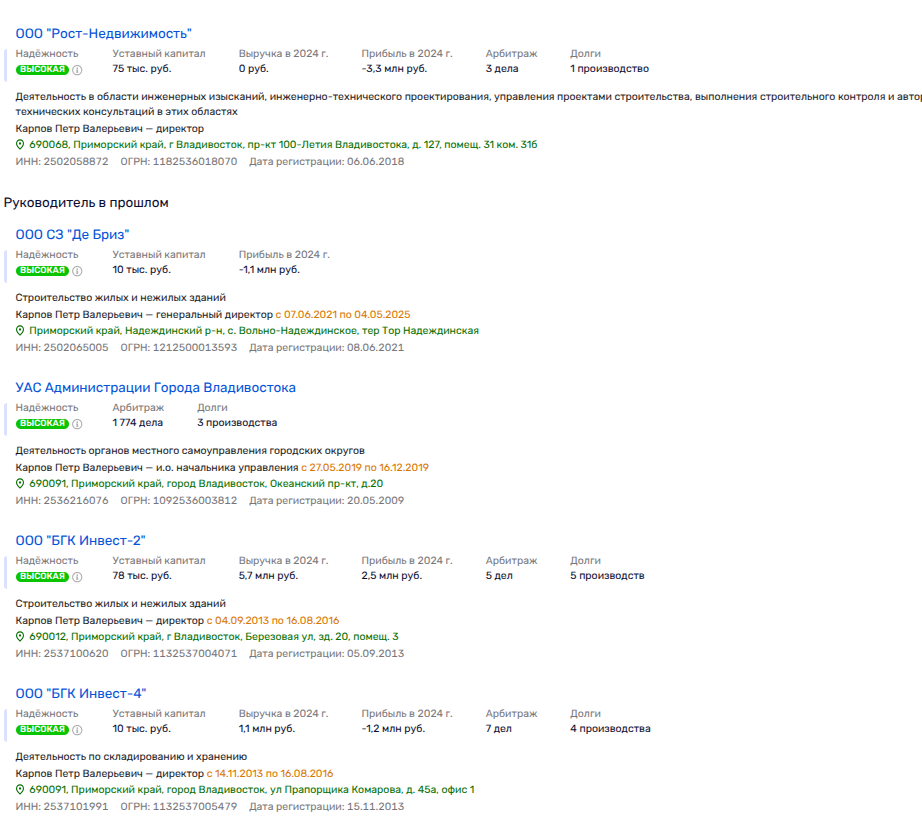Open ООО "БГК Инвест-2" company link

coord(81,541)
